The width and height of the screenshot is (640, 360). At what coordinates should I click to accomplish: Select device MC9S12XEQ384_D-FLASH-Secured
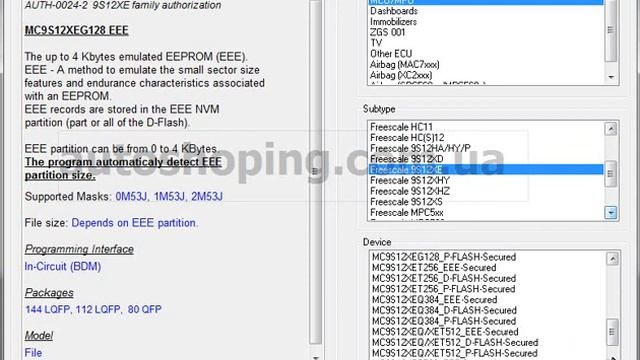[x=487, y=310]
